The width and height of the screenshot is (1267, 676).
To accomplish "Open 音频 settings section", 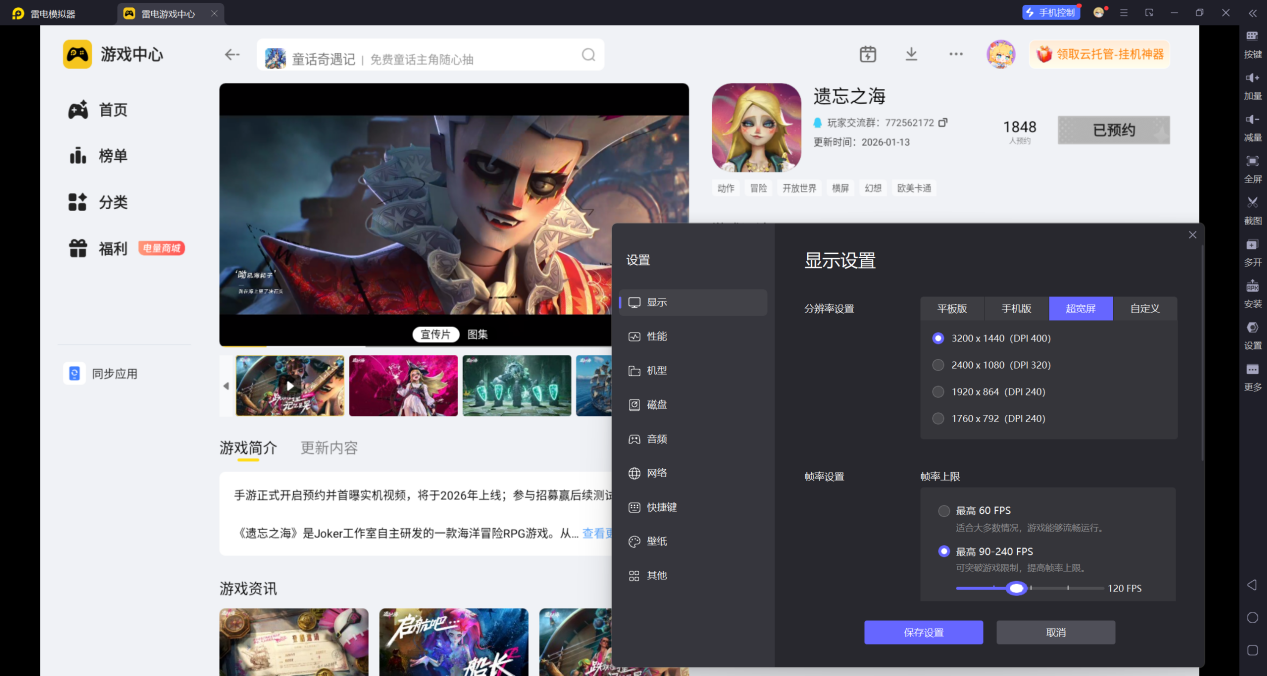I will click(693, 439).
